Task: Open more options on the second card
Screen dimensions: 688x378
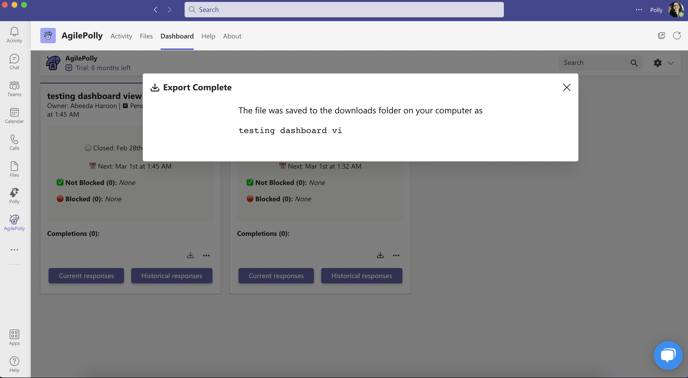Action: click(396, 255)
